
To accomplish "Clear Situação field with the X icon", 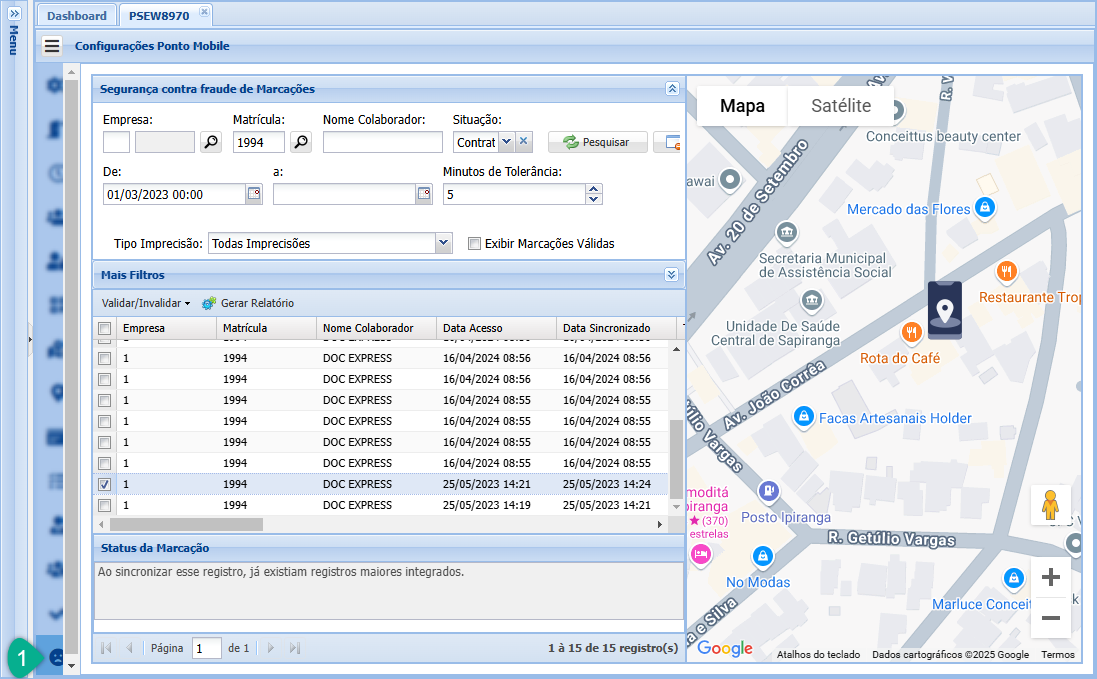I will point(524,142).
